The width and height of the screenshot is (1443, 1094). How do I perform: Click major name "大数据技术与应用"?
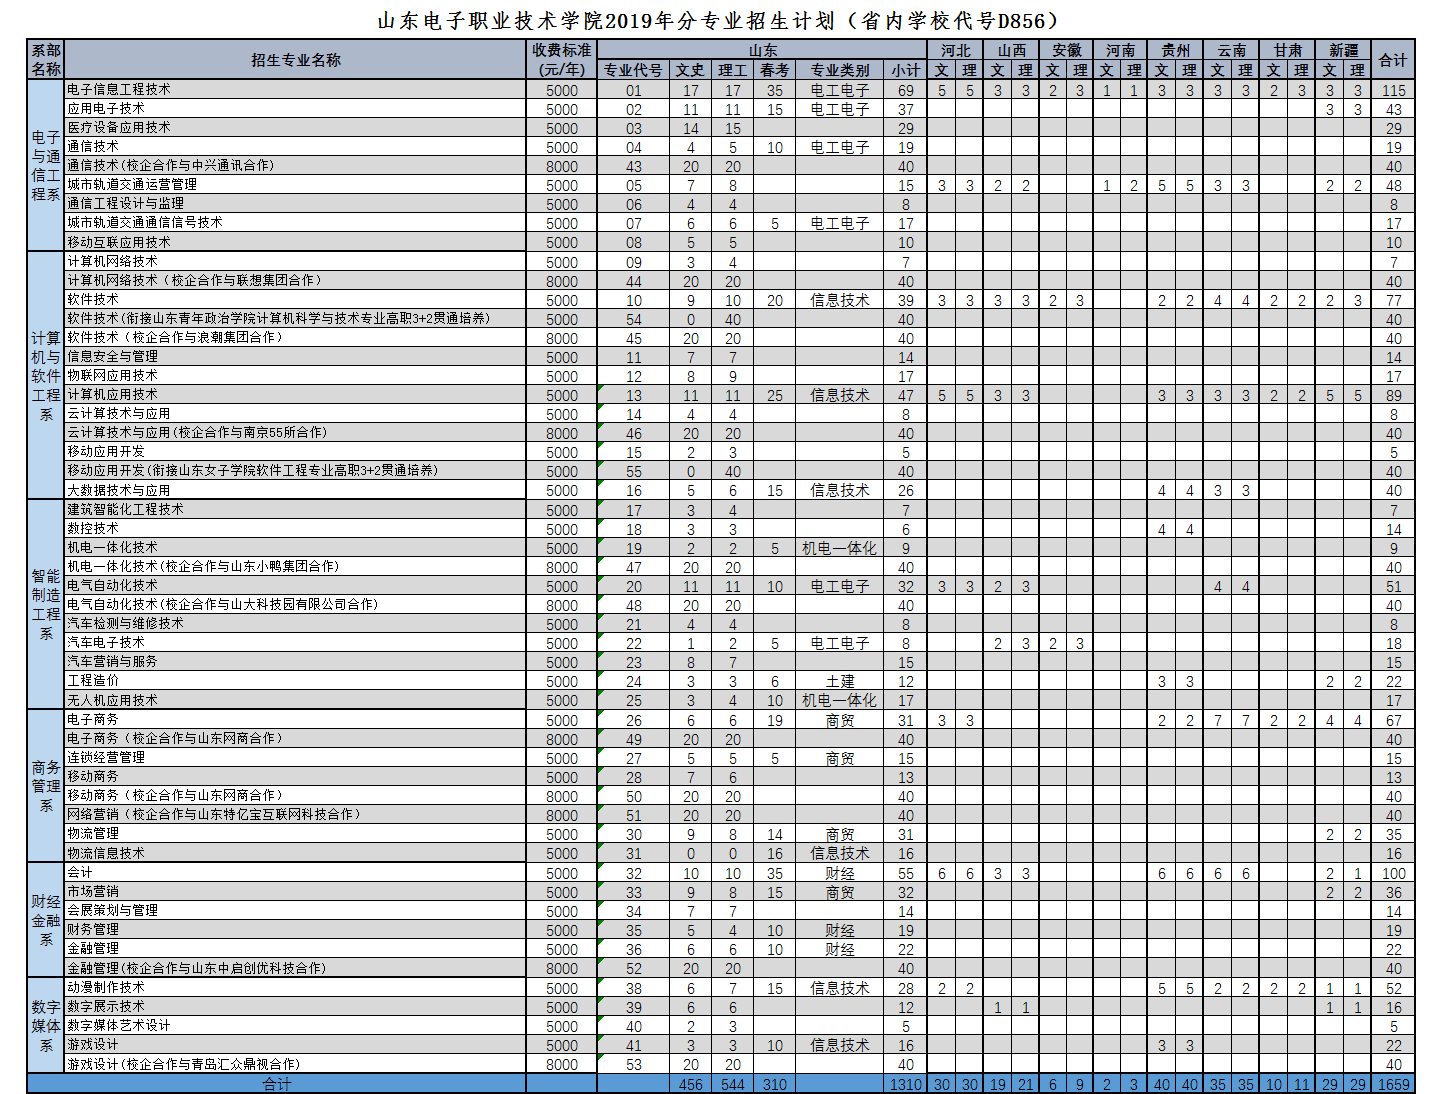coord(119,490)
